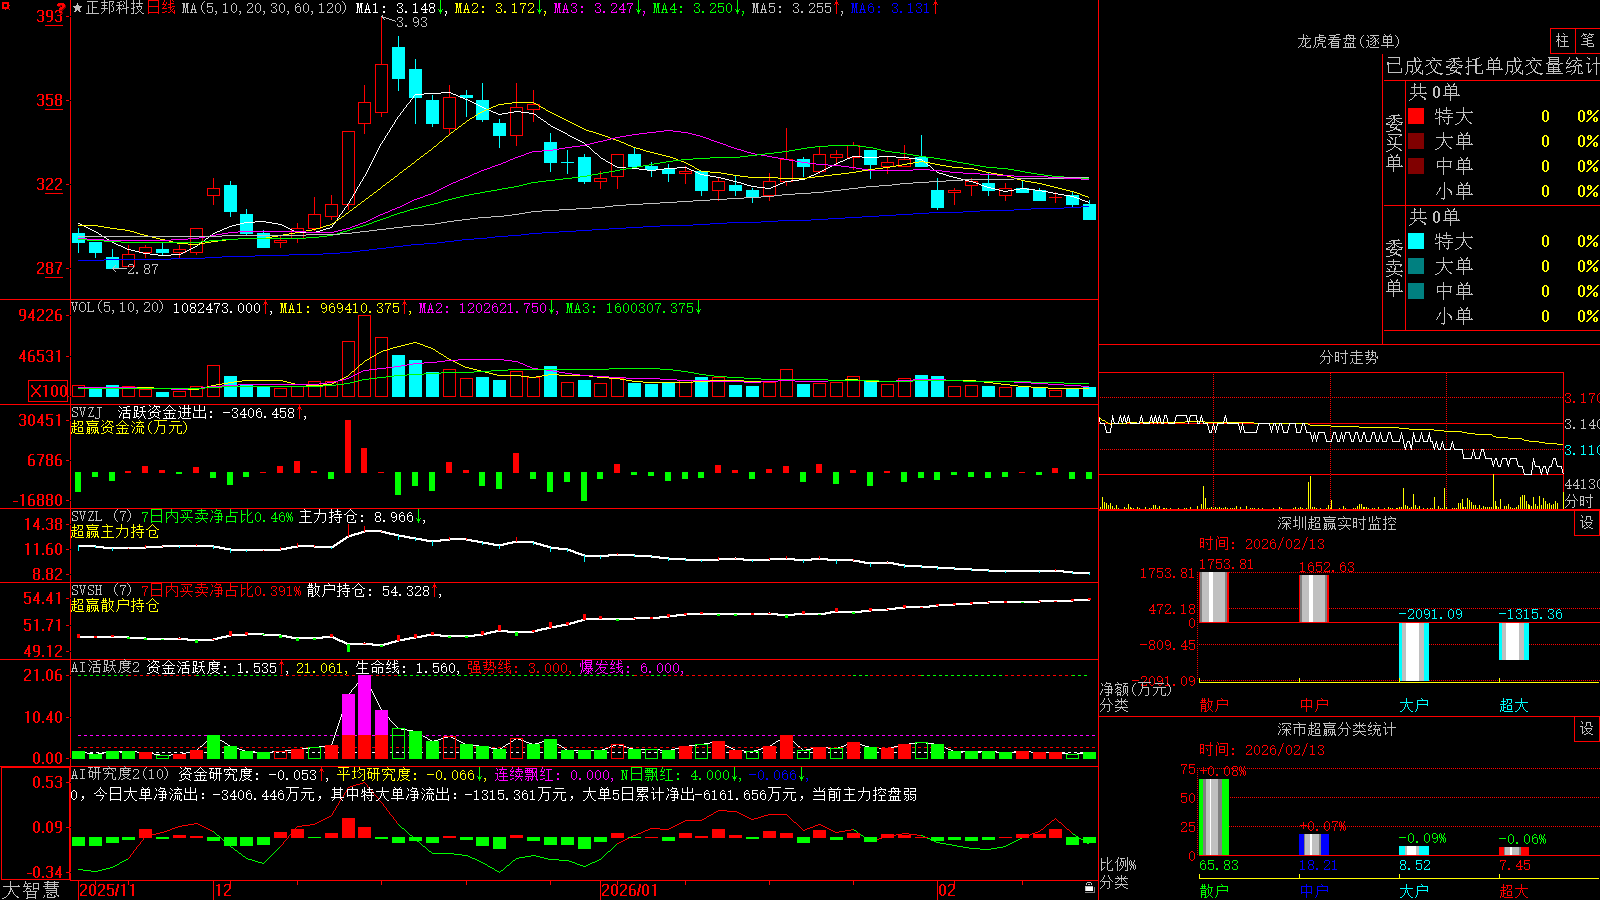Click red 特大 buy-order color swatch
The height and width of the screenshot is (900, 1600).
1416,116
